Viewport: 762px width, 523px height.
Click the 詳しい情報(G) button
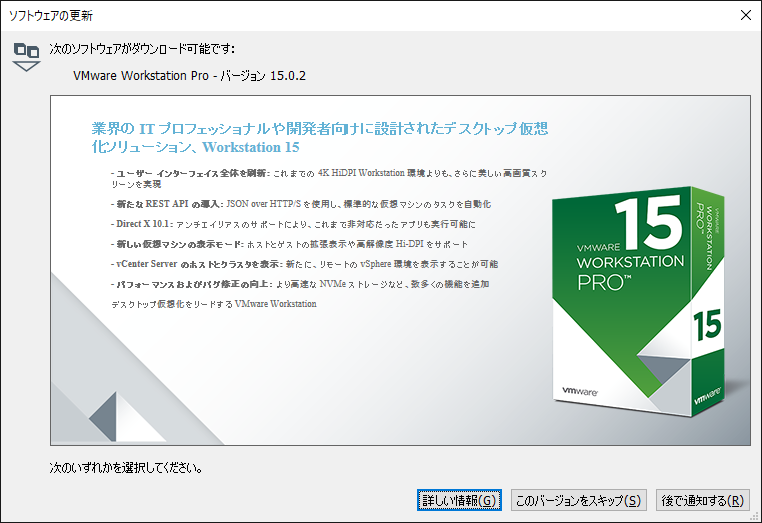459,500
